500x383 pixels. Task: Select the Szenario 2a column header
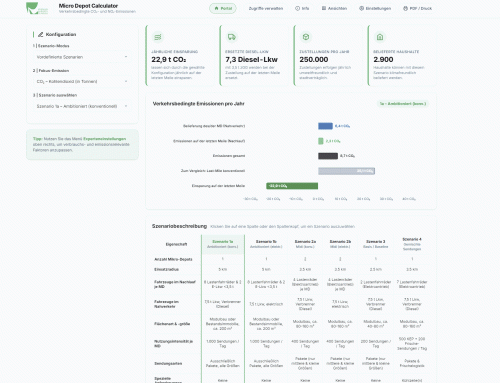click(305, 244)
